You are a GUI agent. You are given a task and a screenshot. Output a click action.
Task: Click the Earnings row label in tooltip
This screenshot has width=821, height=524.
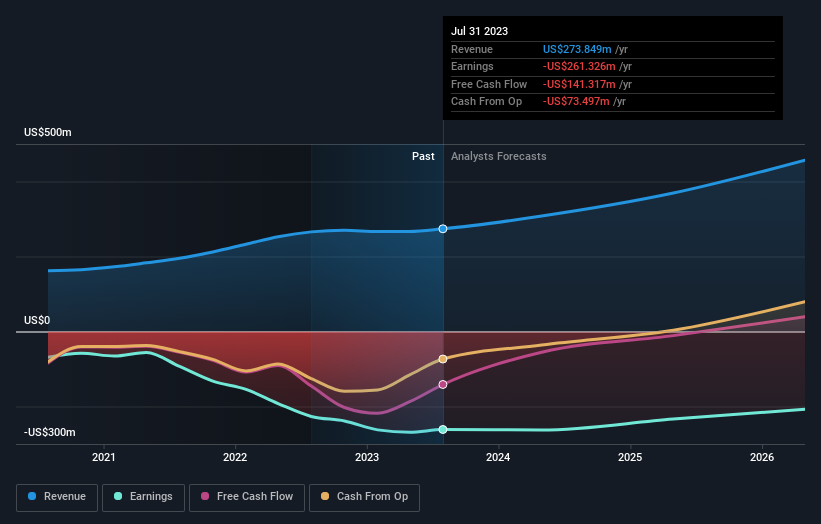point(472,66)
